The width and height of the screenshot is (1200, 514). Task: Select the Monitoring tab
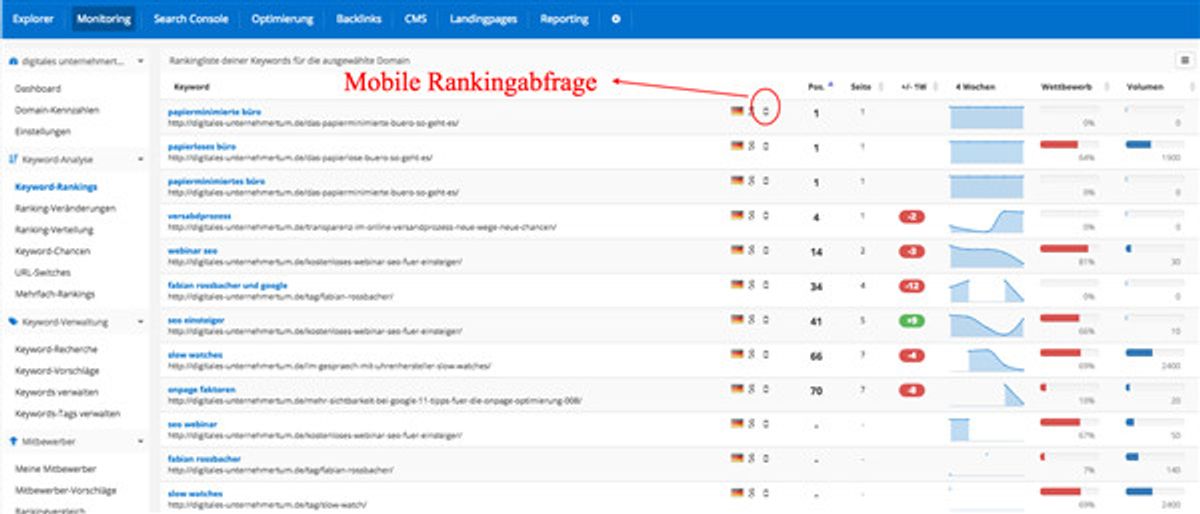pos(103,19)
